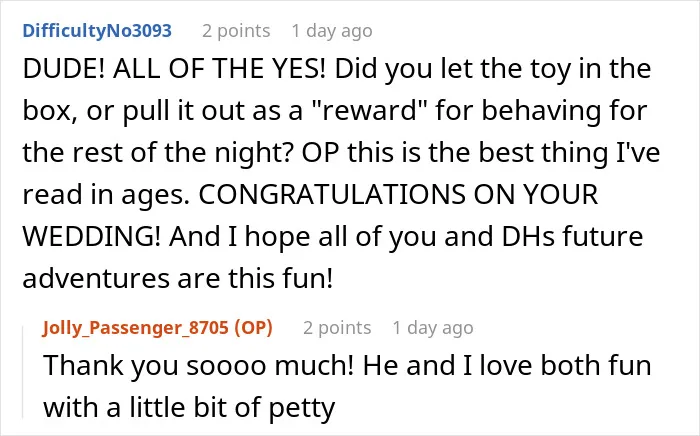Click the "1 day ago" timestamp on the OP reply
The height and width of the screenshot is (436, 700).
(x=433, y=328)
